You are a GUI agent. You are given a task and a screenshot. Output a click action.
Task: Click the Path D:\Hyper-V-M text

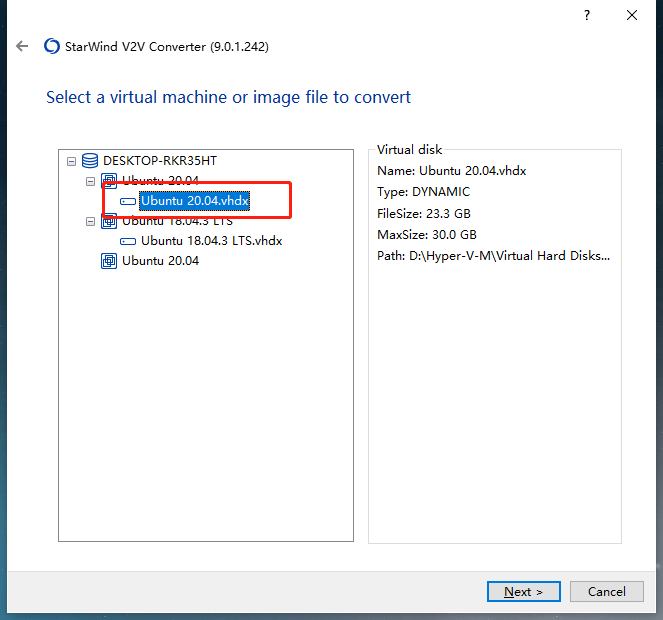[x=493, y=256]
